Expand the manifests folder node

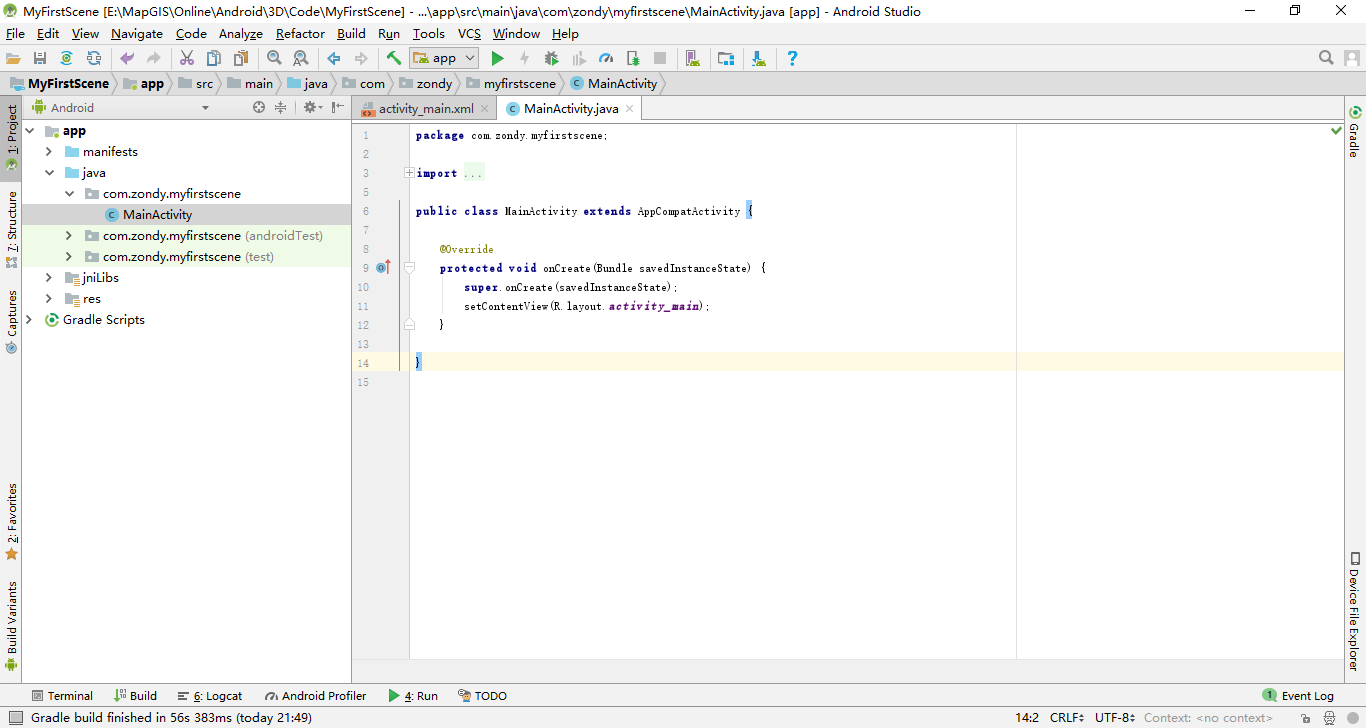[x=49, y=152]
